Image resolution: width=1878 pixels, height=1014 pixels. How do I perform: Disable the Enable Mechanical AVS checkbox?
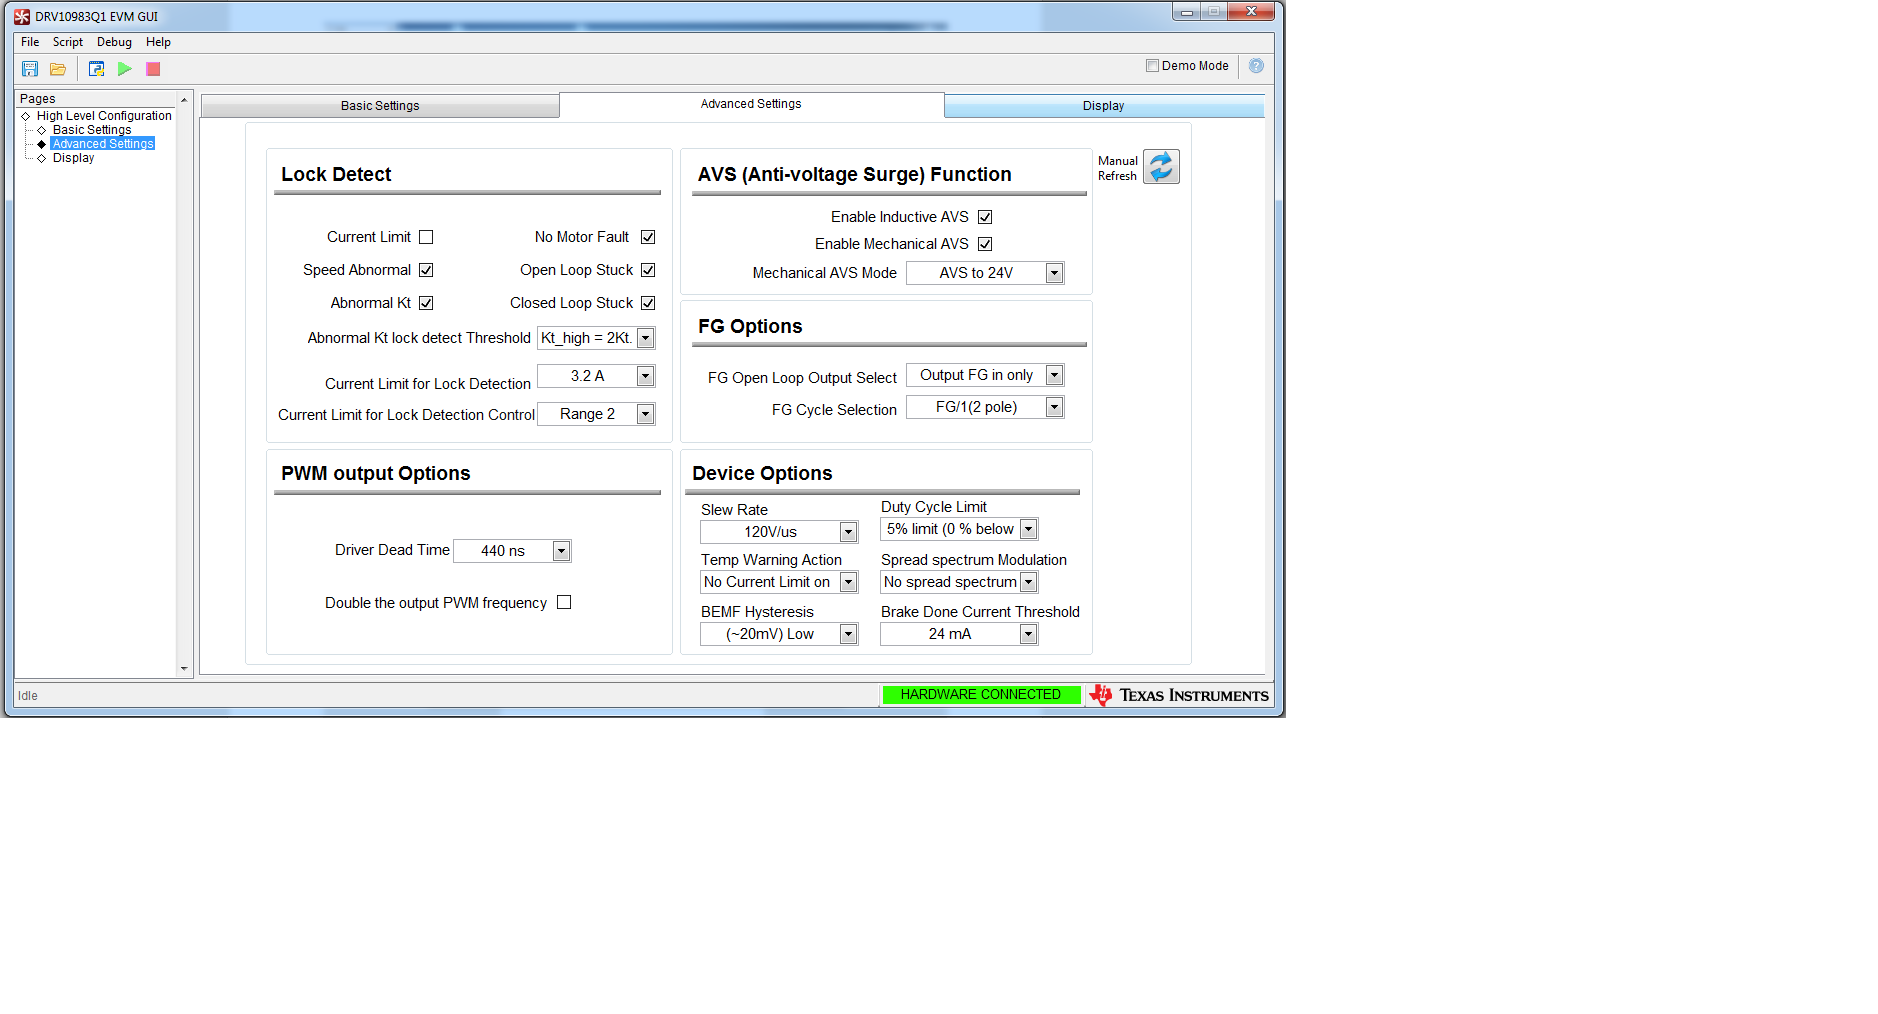point(985,244)
